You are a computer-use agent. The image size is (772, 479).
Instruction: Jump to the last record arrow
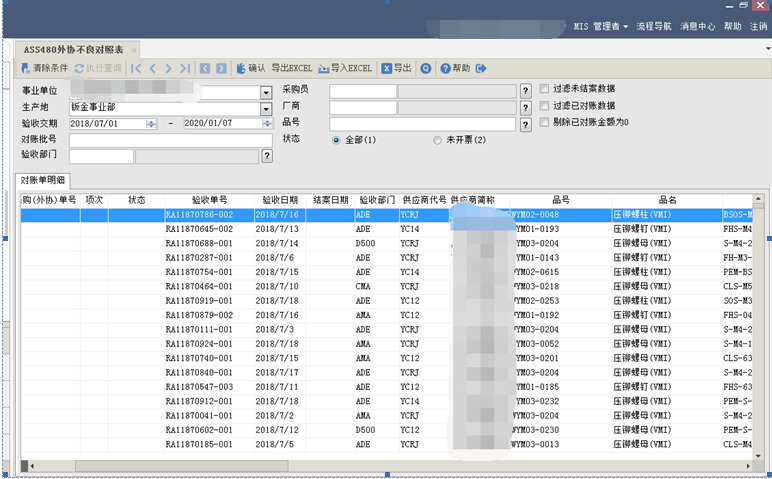point(184,68)
